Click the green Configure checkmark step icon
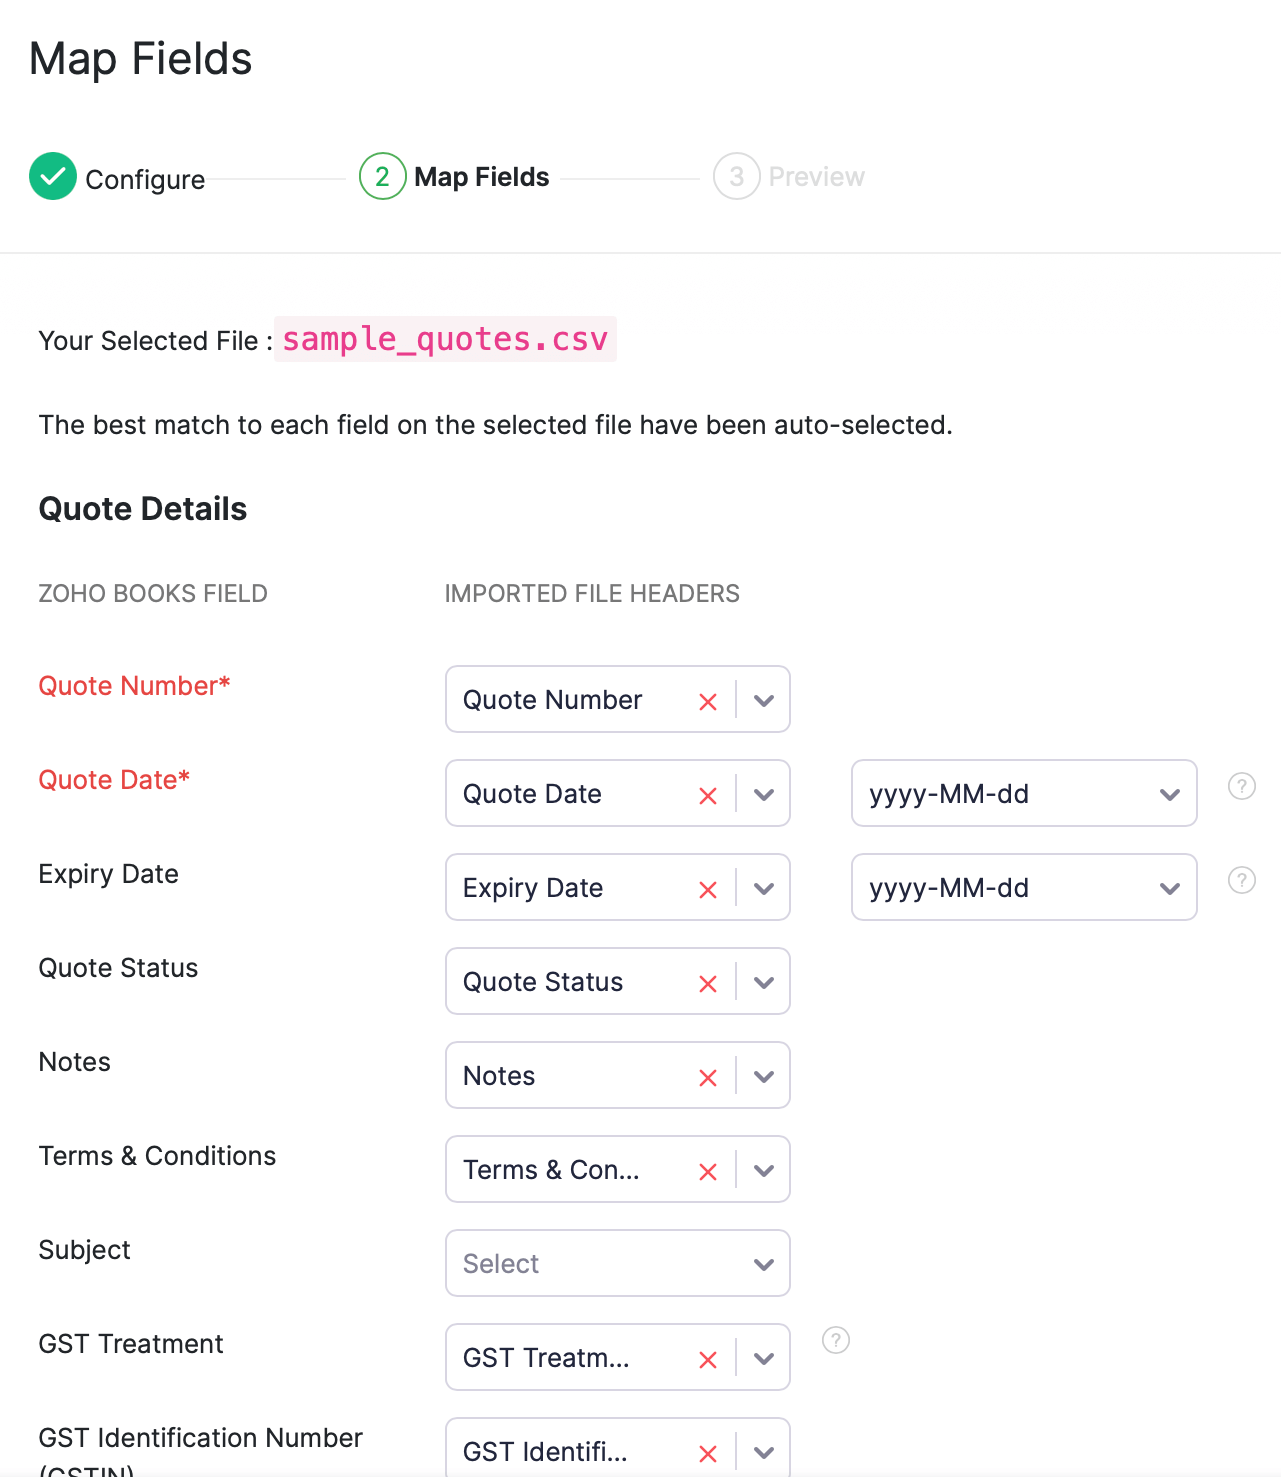 pyautogui.click(x=53, y=177)
